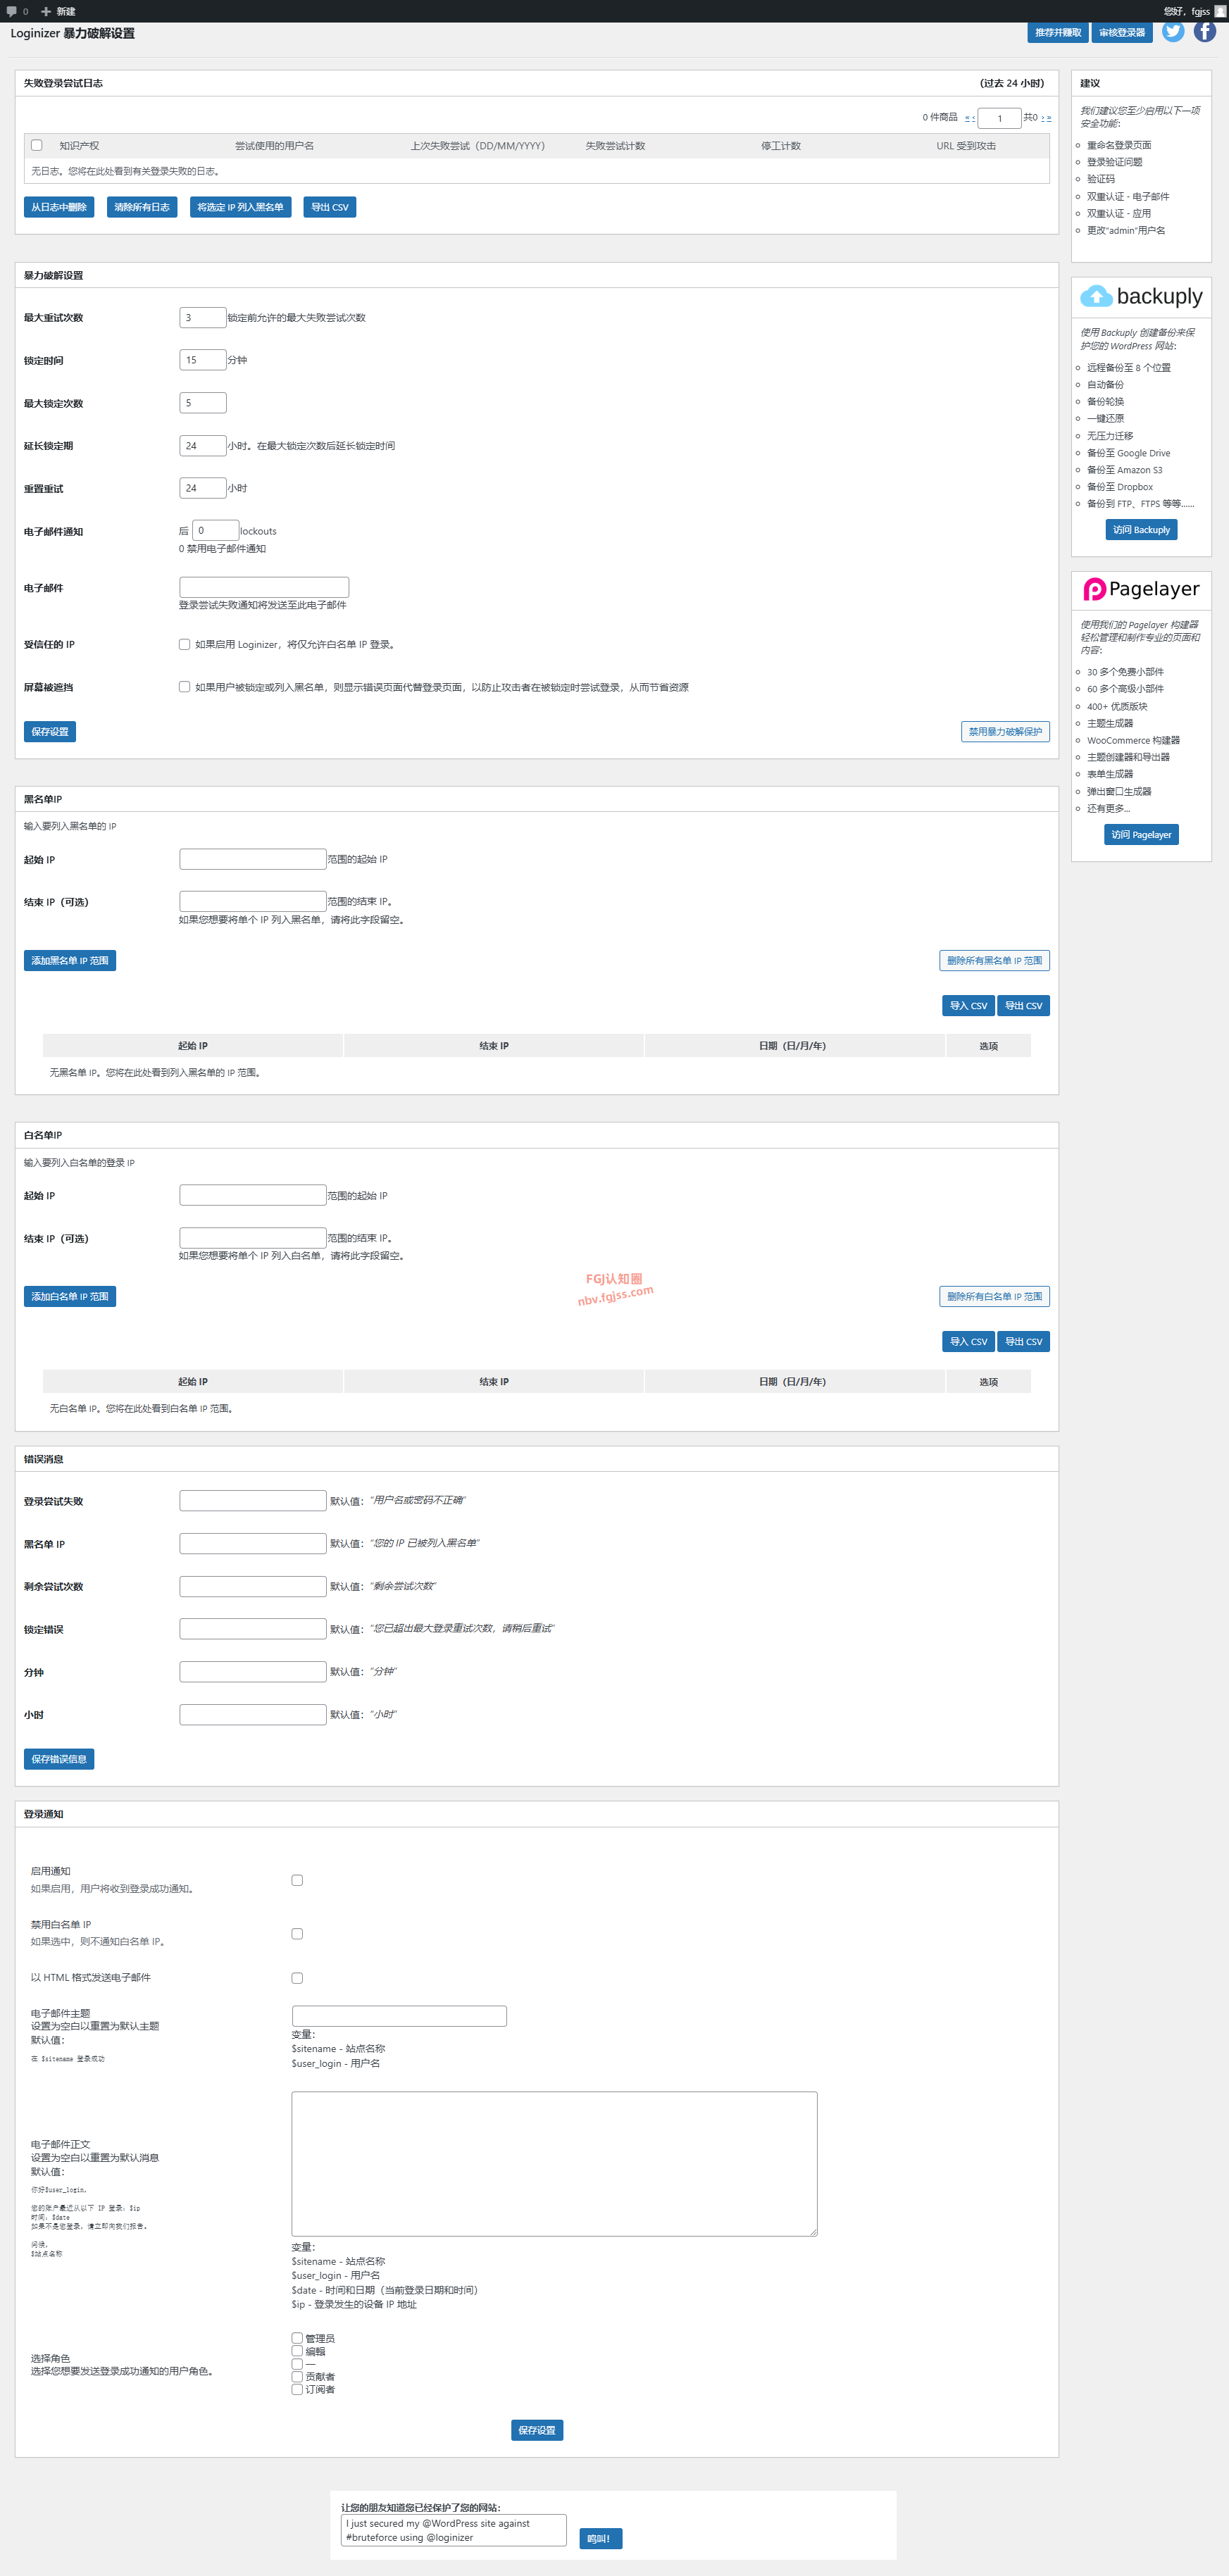Enable the 受信任的 IP whitelist-only checkbox
Image resolution: width=1229 pixels, height=2576 pixels.
[184, 645]
